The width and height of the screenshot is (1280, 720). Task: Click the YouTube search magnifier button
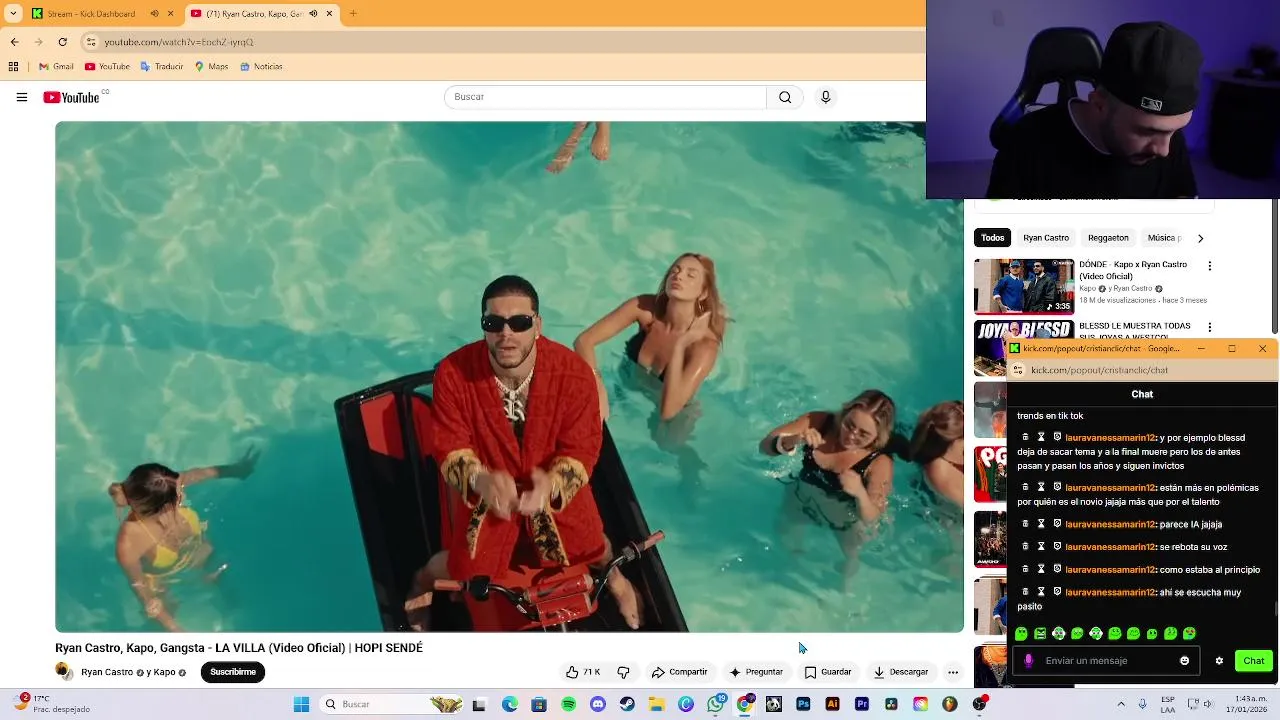click(x=785, y=97)
